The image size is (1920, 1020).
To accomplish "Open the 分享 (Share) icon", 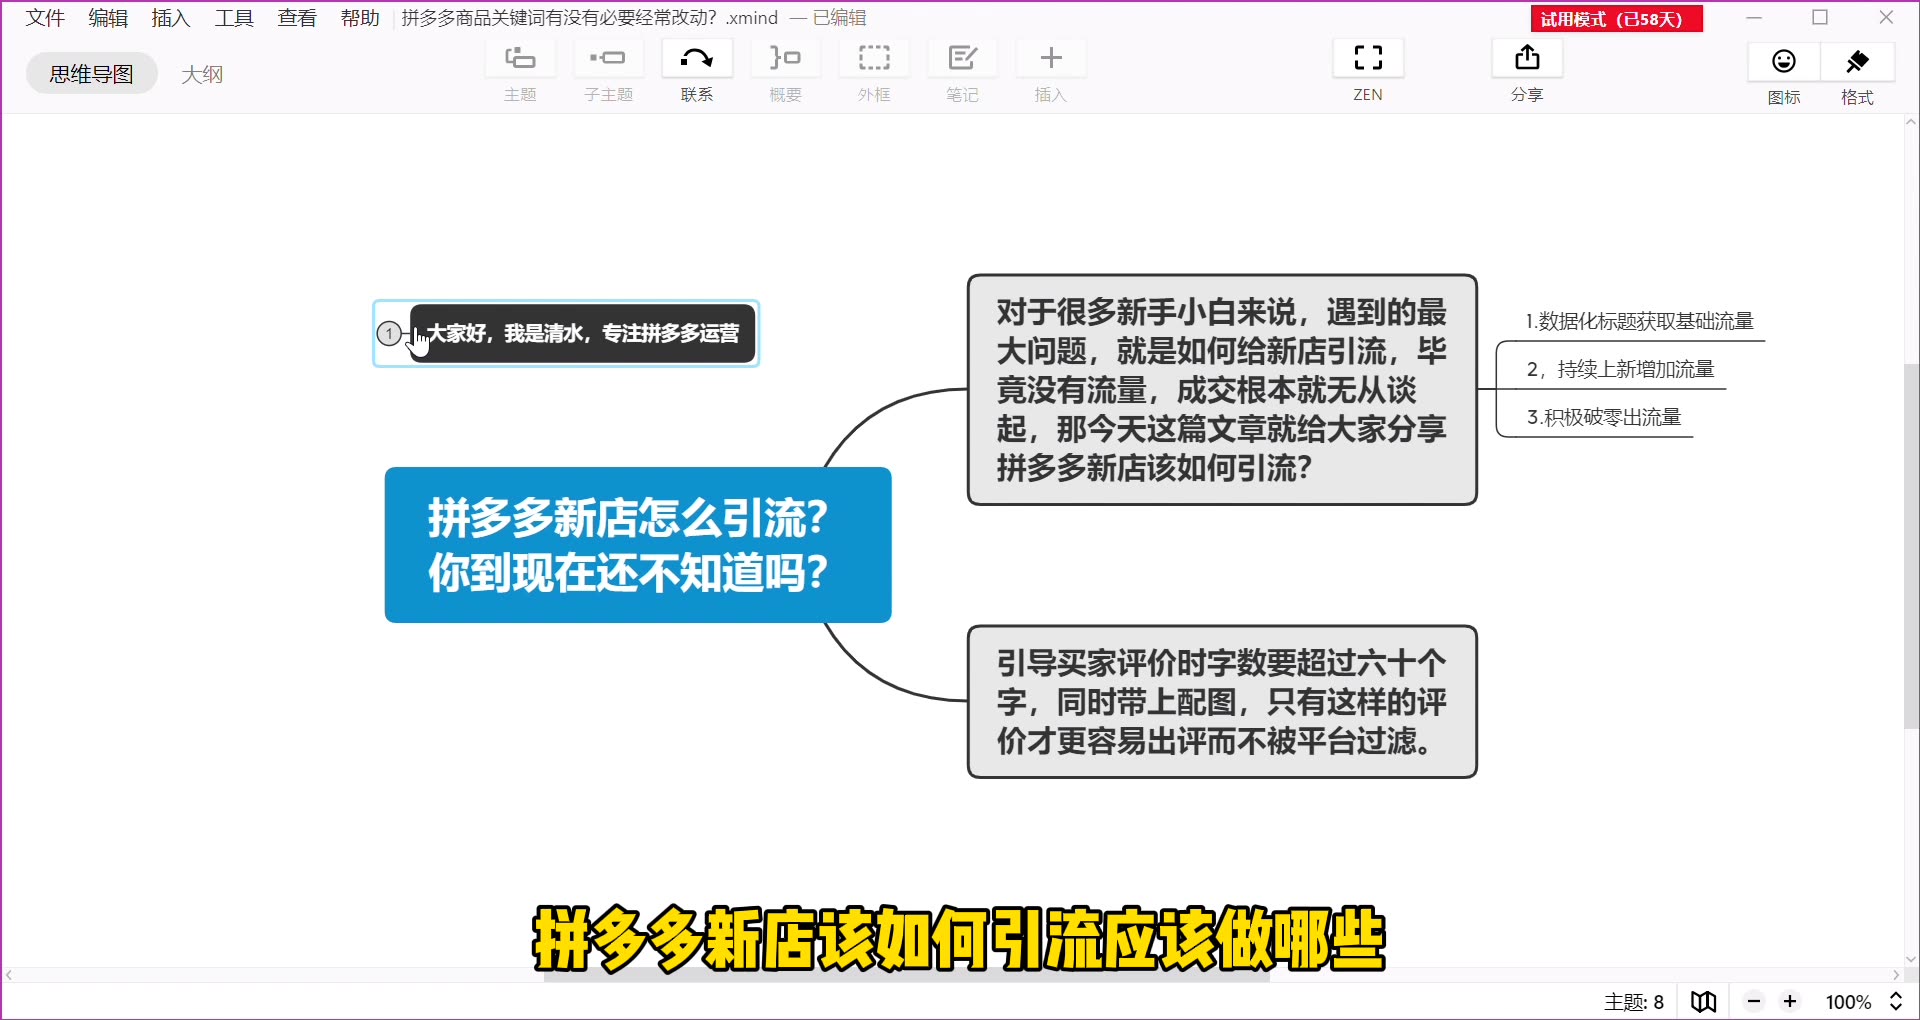I will tap(1527, 58).
